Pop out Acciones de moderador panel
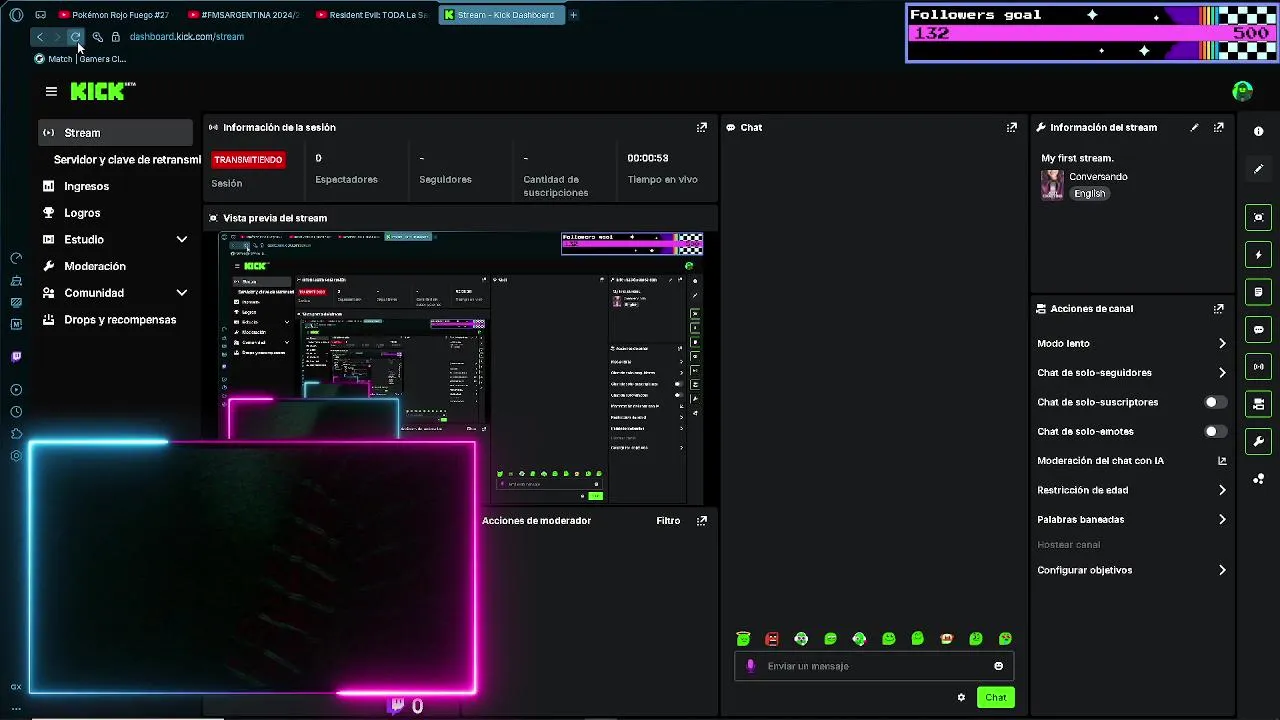Image resolution: width=1280 pixels, height=720 pixels. [702, 520]
